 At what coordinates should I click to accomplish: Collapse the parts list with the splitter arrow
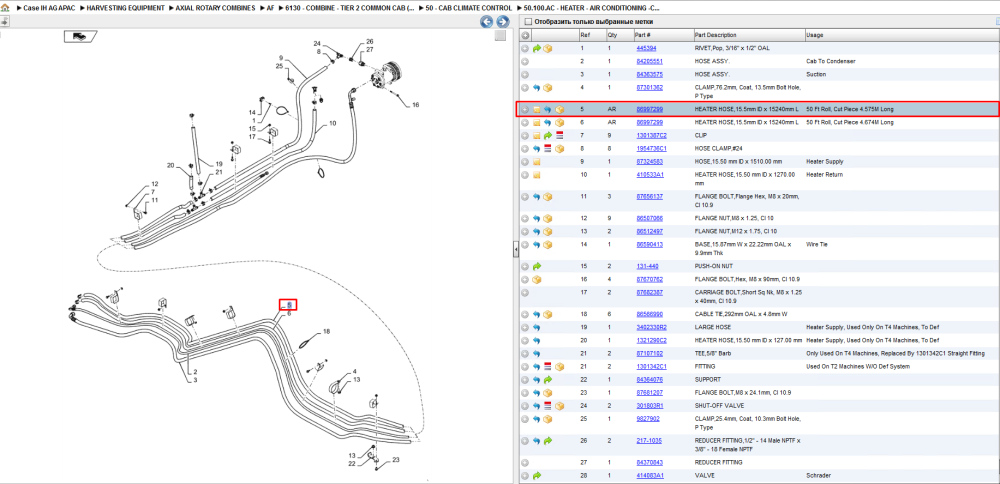pos(515,250)
